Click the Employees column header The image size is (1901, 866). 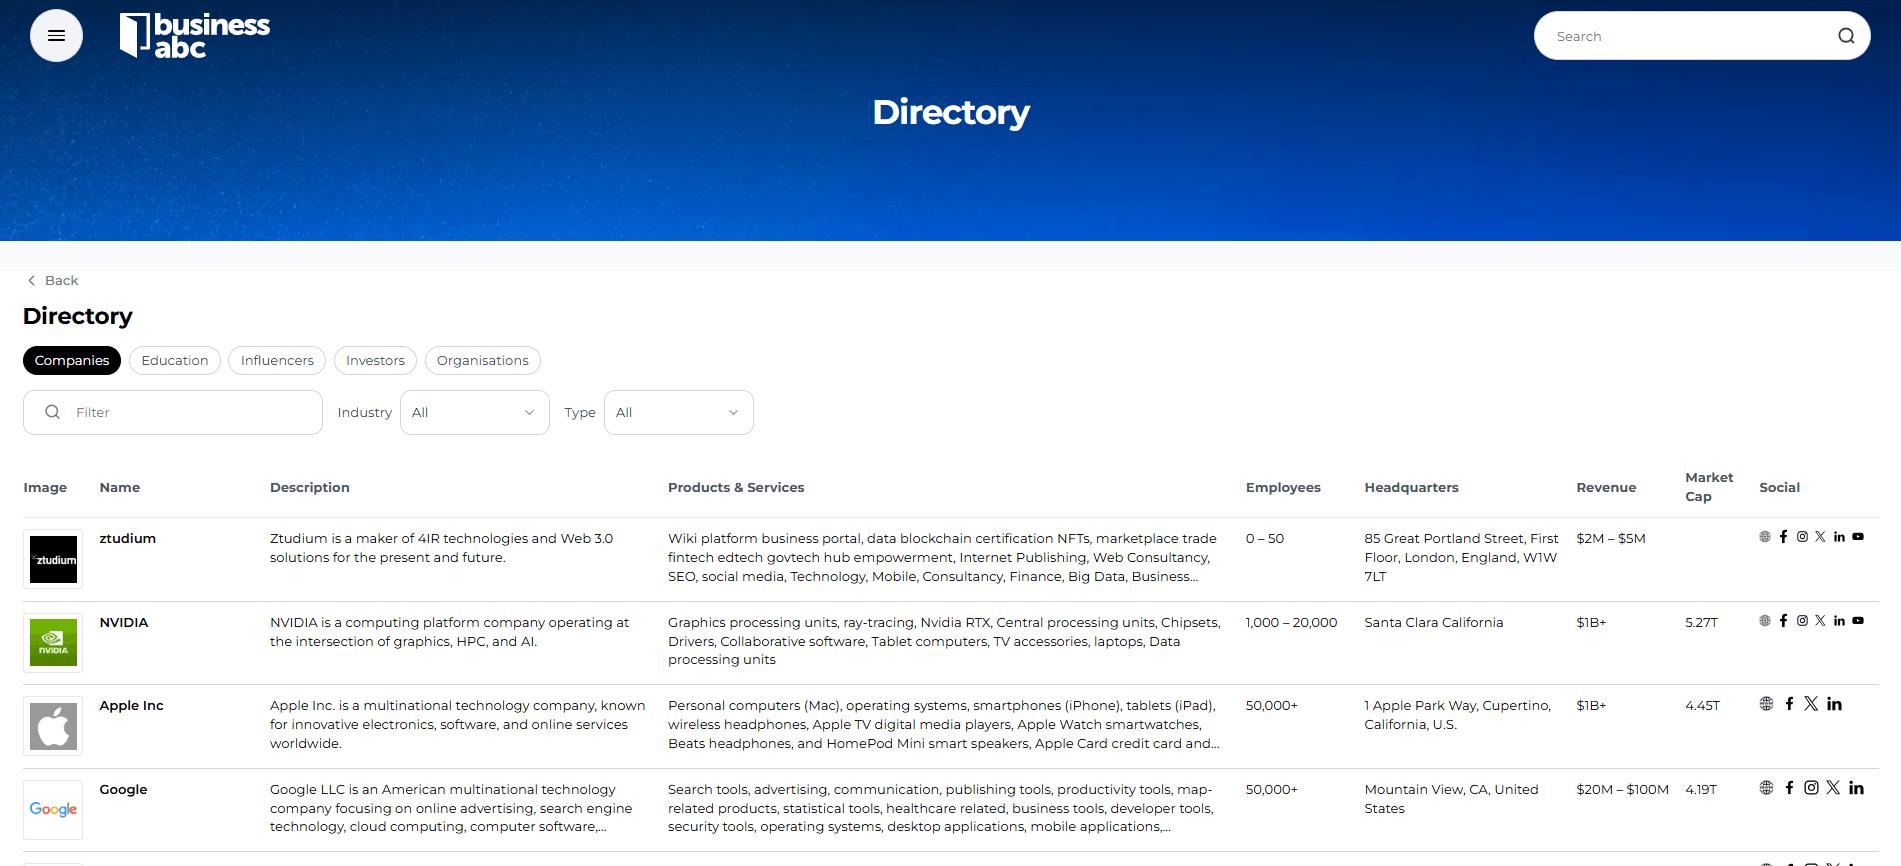coord(1283,488)
